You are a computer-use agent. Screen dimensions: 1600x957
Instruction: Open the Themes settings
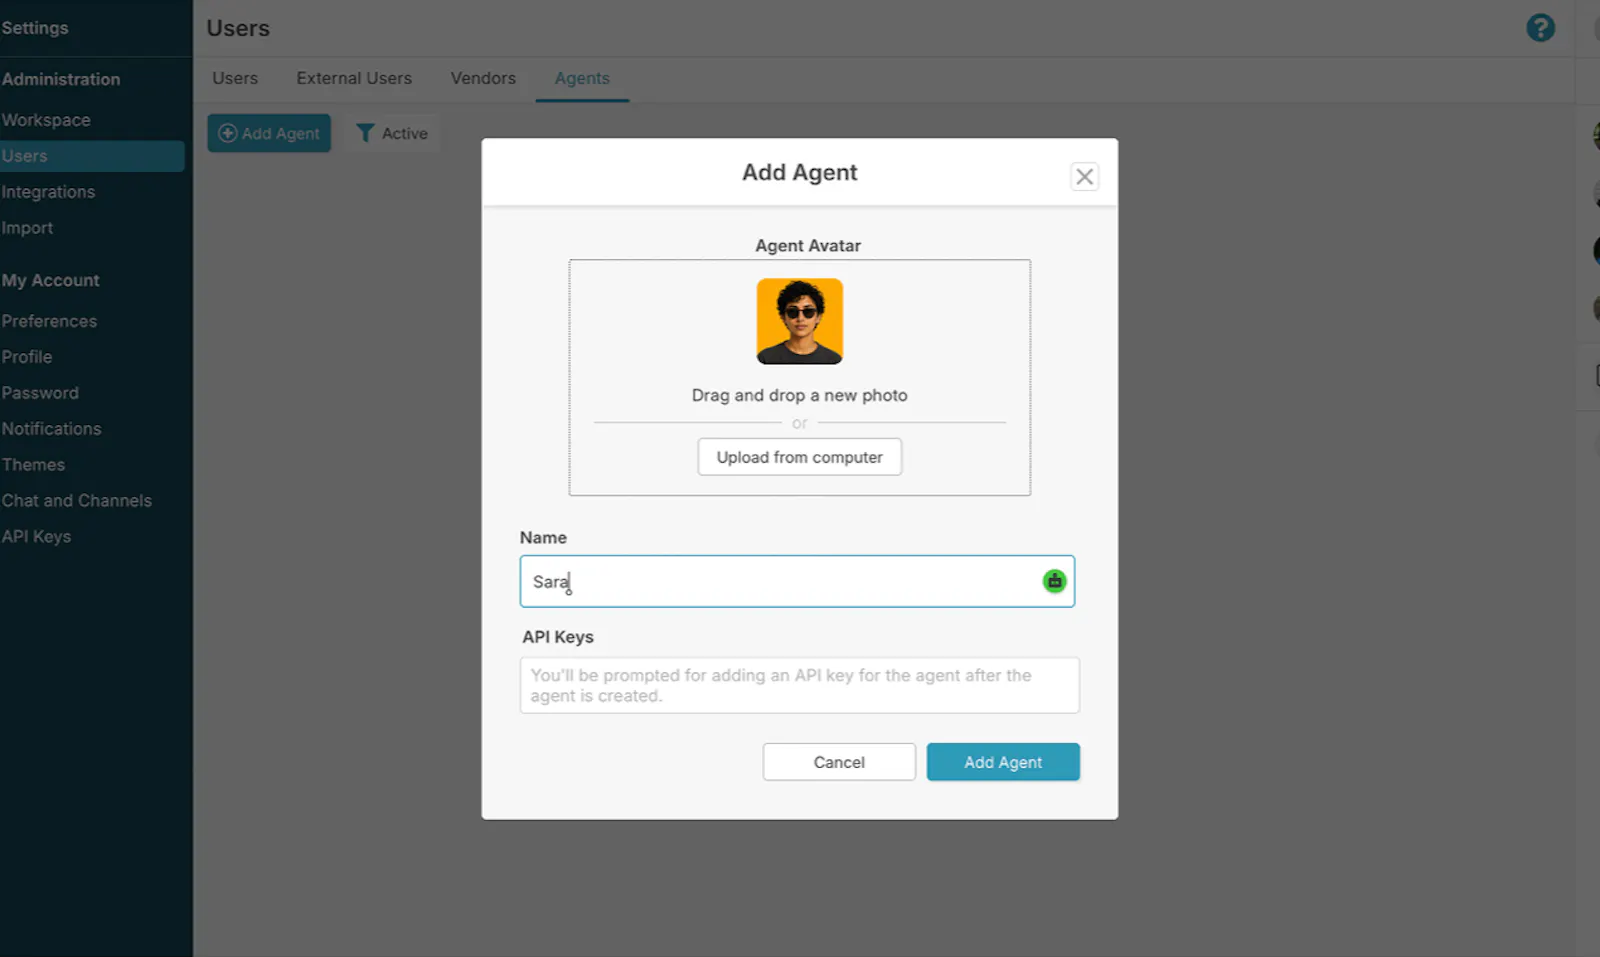(x=33, y=465)
